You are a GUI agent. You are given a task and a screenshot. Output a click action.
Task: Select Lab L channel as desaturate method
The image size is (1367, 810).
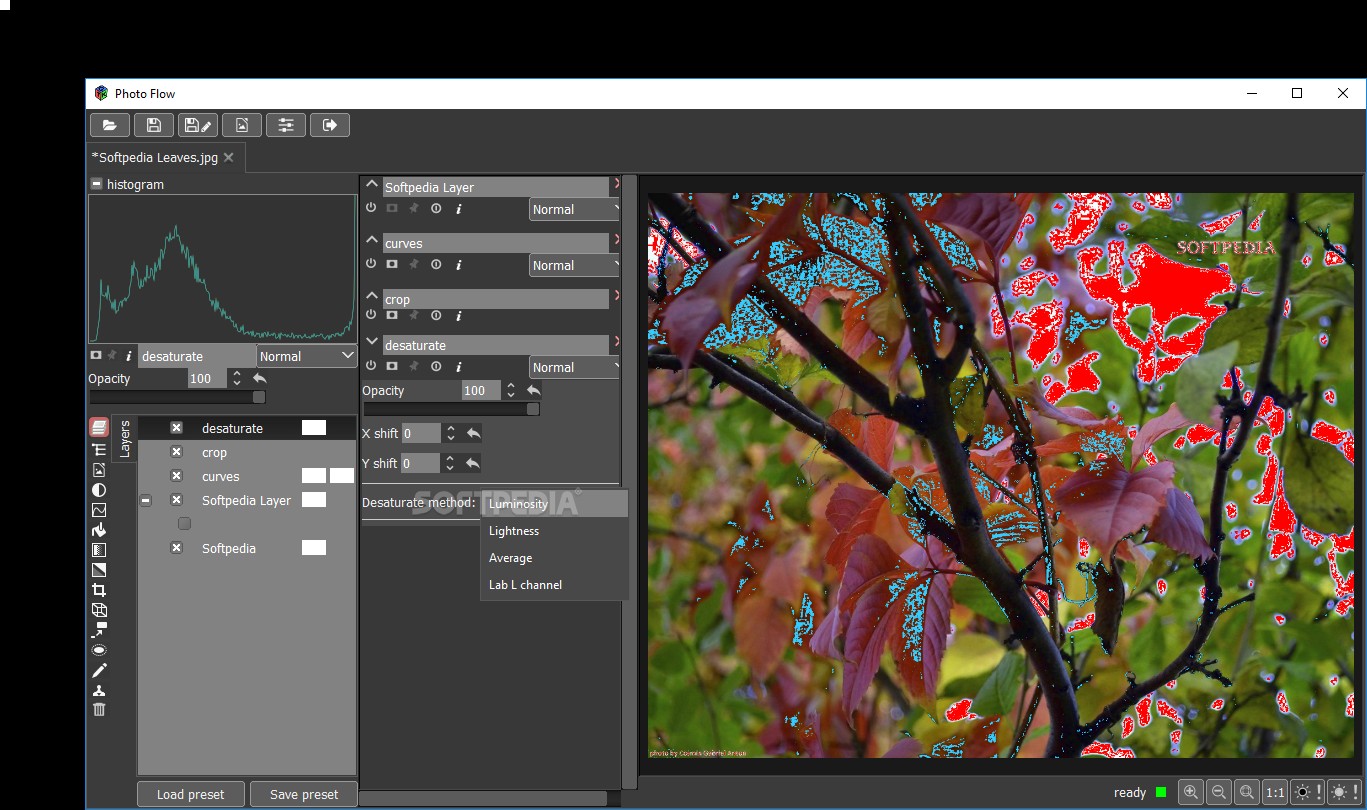click(524, 584)
